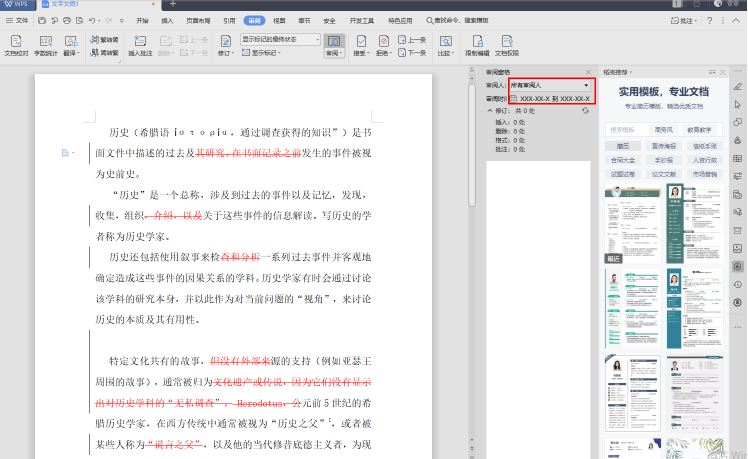Open the 页面布局 ribbon tab

coord(198,21)
